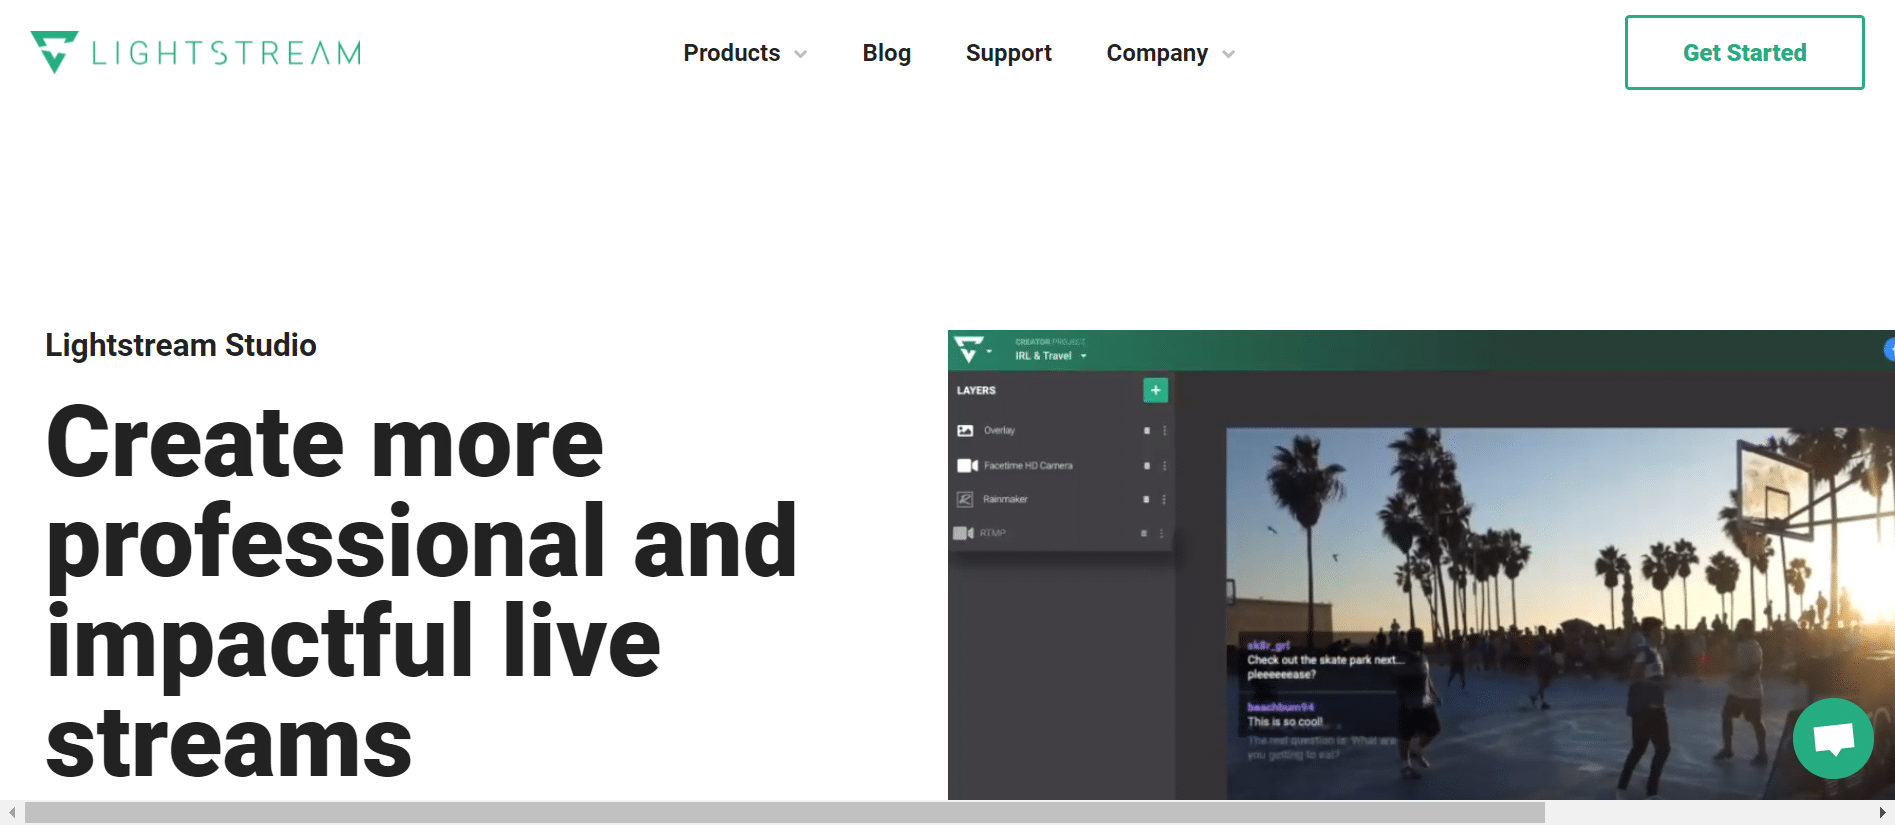Toggle Rainmaker layer visibility square
The width and height of the screenshot is (1895, 825).
[1146, 499]
